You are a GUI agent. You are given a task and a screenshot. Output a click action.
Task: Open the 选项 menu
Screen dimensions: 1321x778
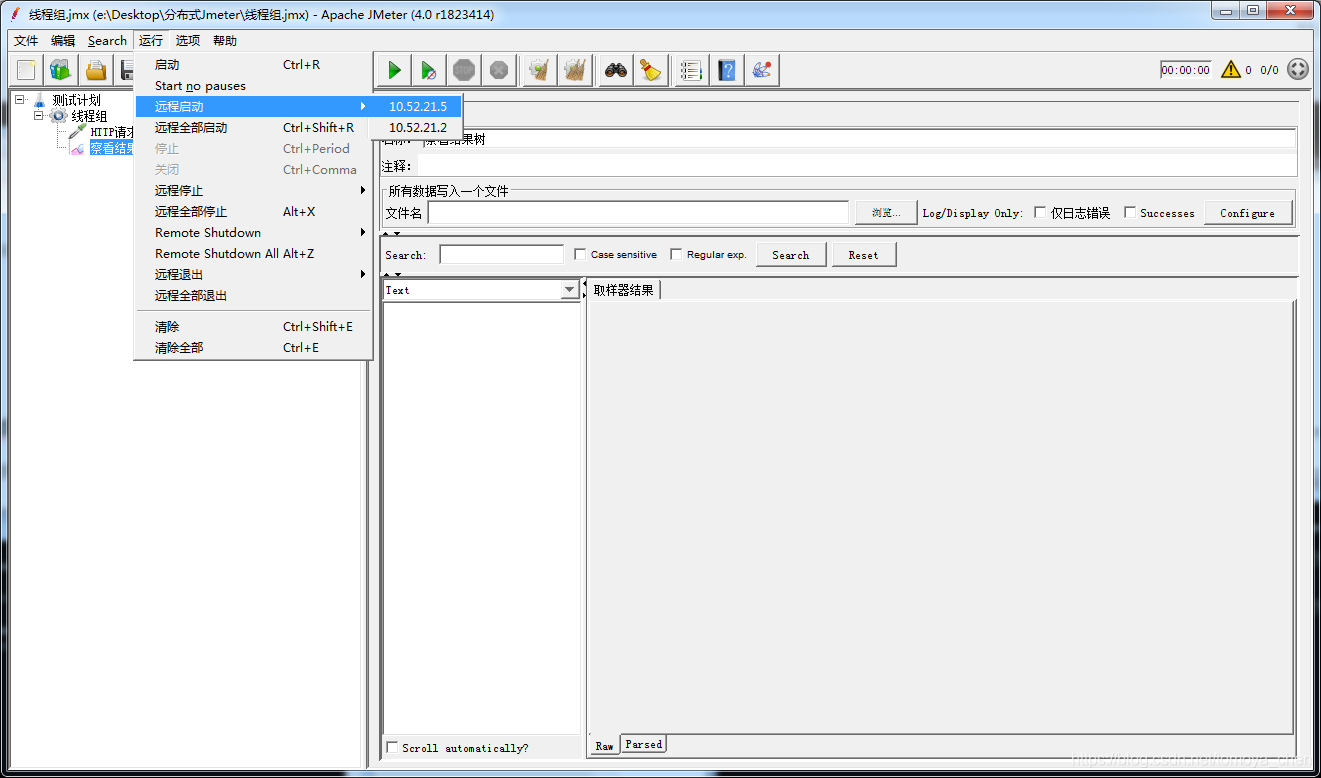coord(188,41)
